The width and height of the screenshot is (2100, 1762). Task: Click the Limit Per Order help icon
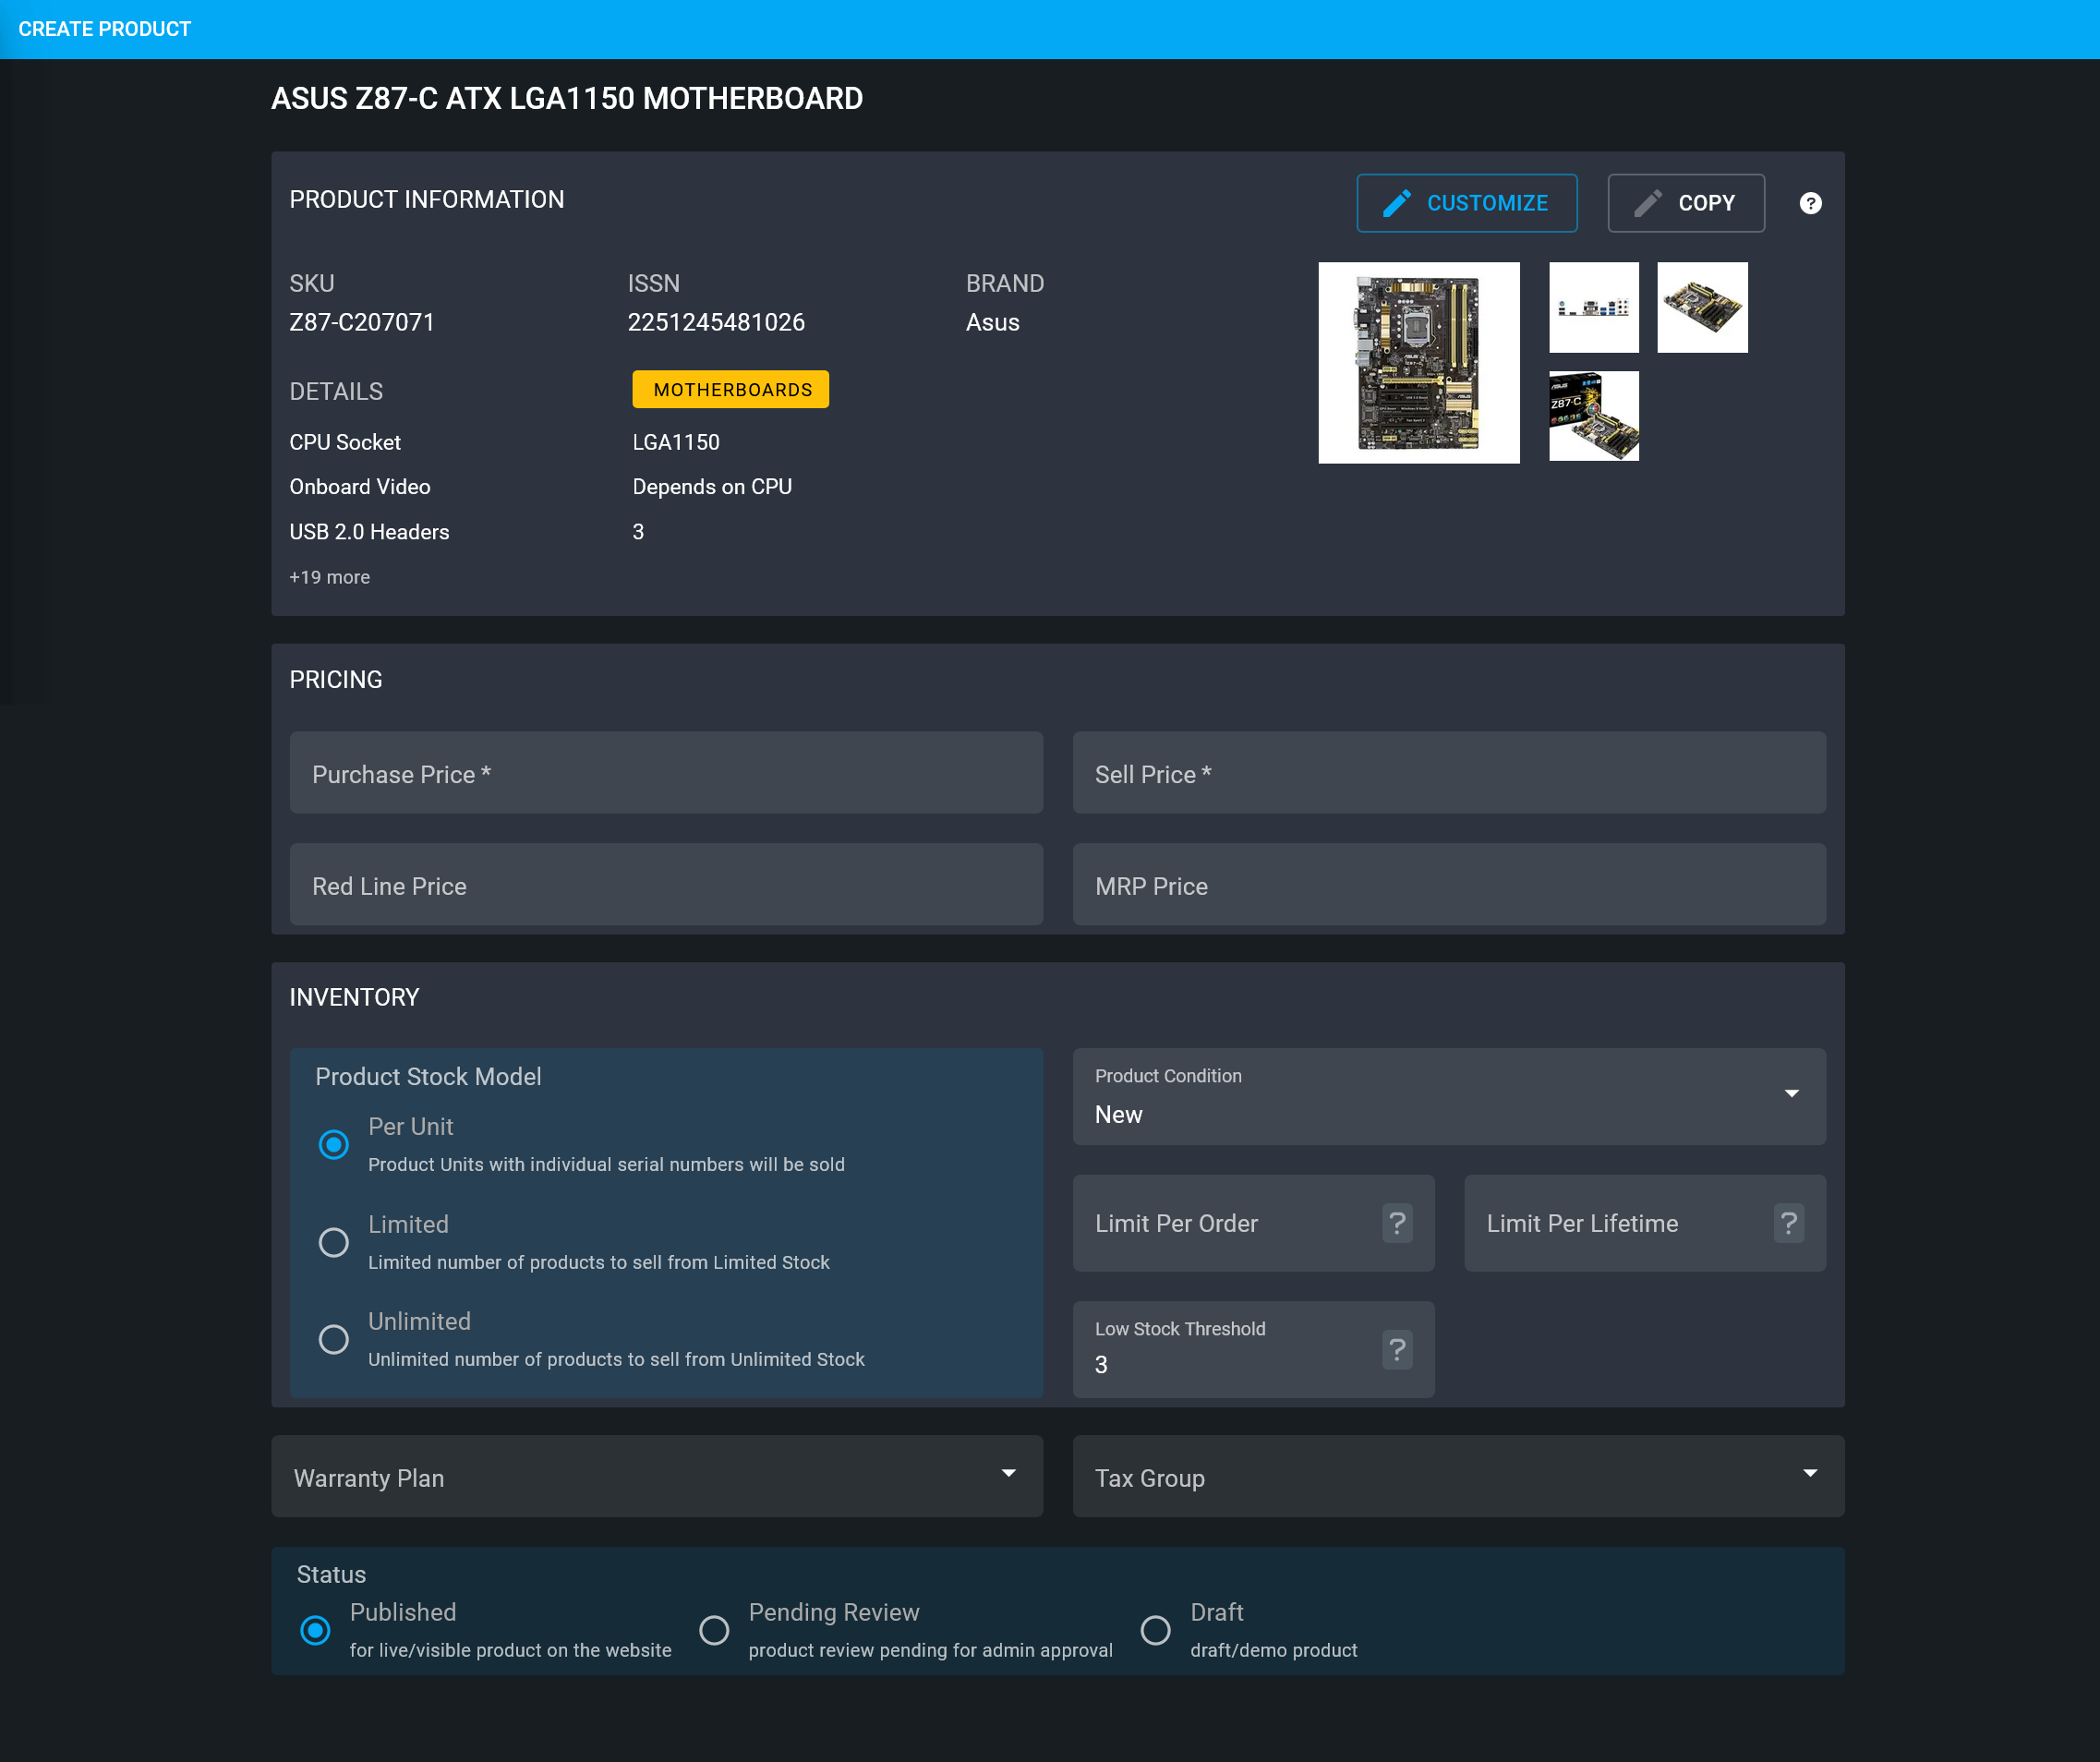tap(1397, 1223)
